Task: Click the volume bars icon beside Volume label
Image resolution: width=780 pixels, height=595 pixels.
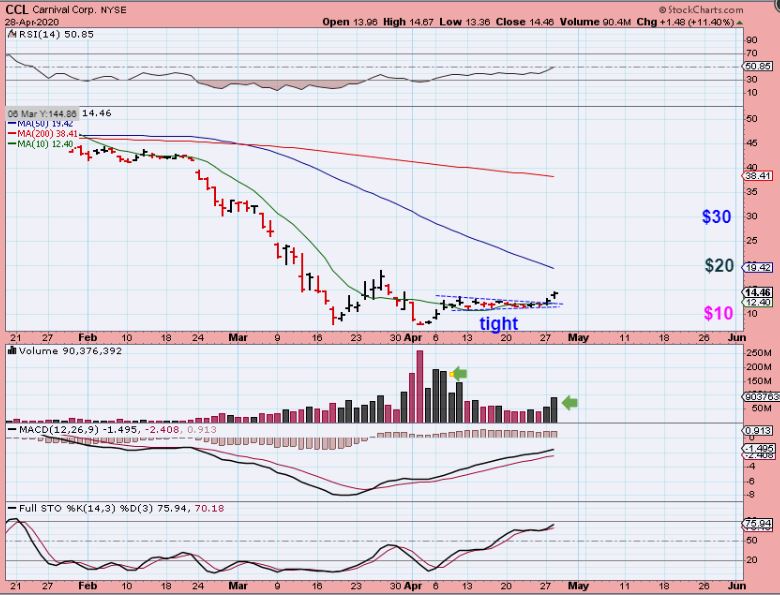Action: point(12,351)
